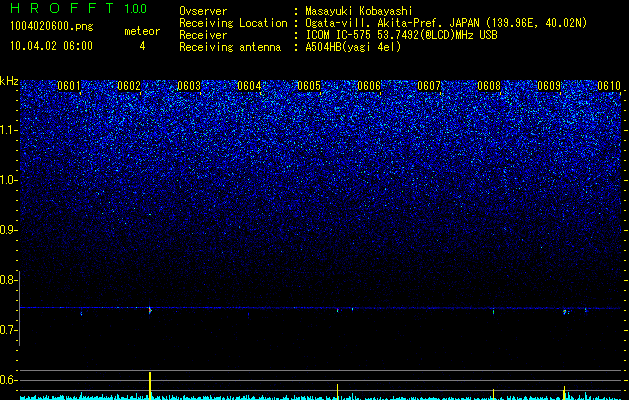Click the 0606 time marker
This screenshot has width=629, height=400.
369,86
